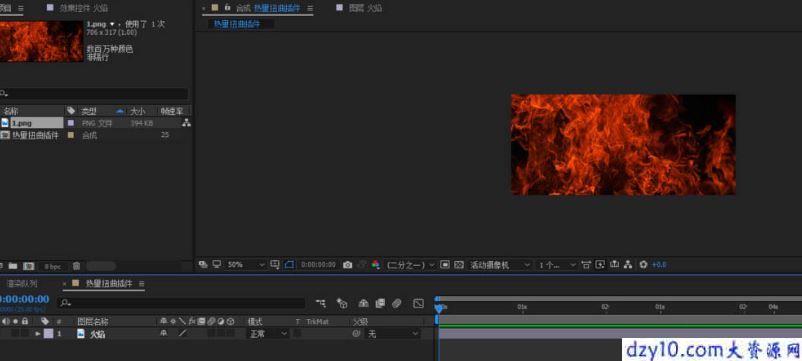Viewport: 802px width, 361px height.
Task: Click the primary viewer monitor icon
Action: (x=217, y=264)
